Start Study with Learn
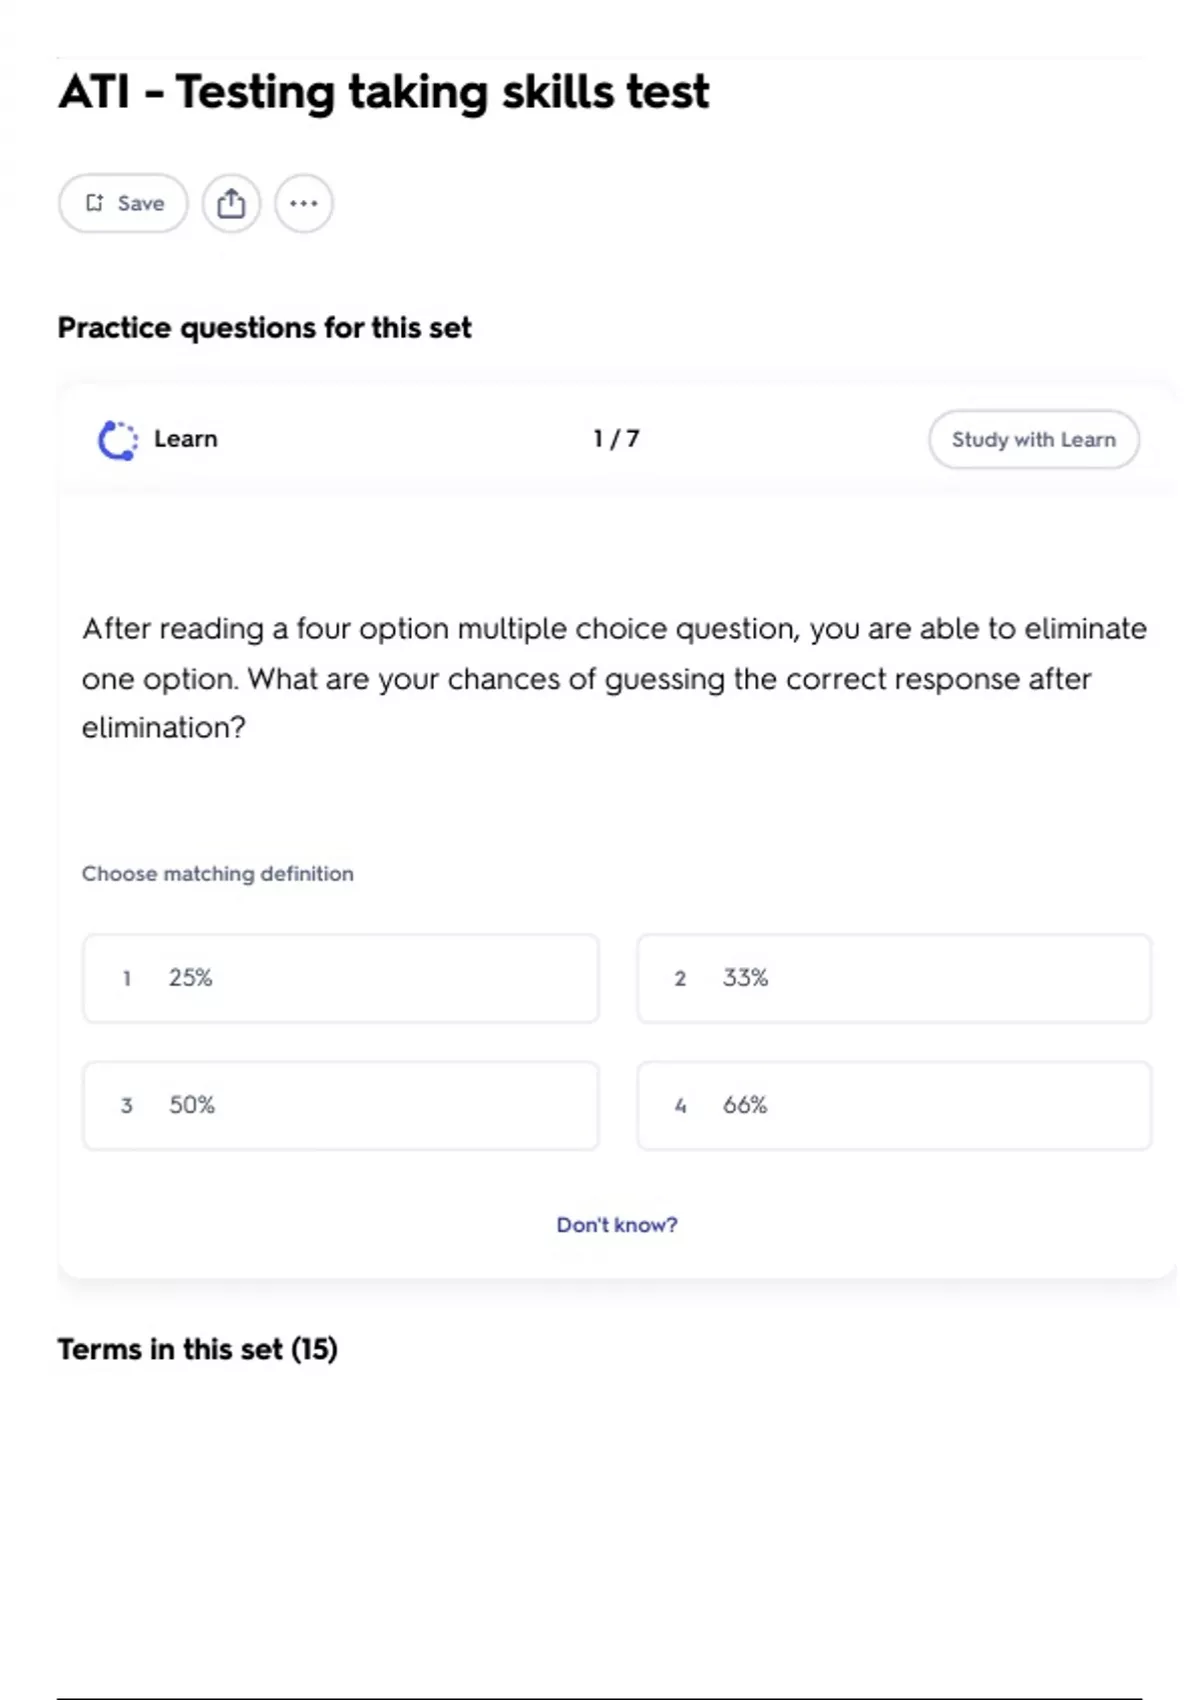The width and height of the screenshot is (1200, 1700). point(1034,439)
